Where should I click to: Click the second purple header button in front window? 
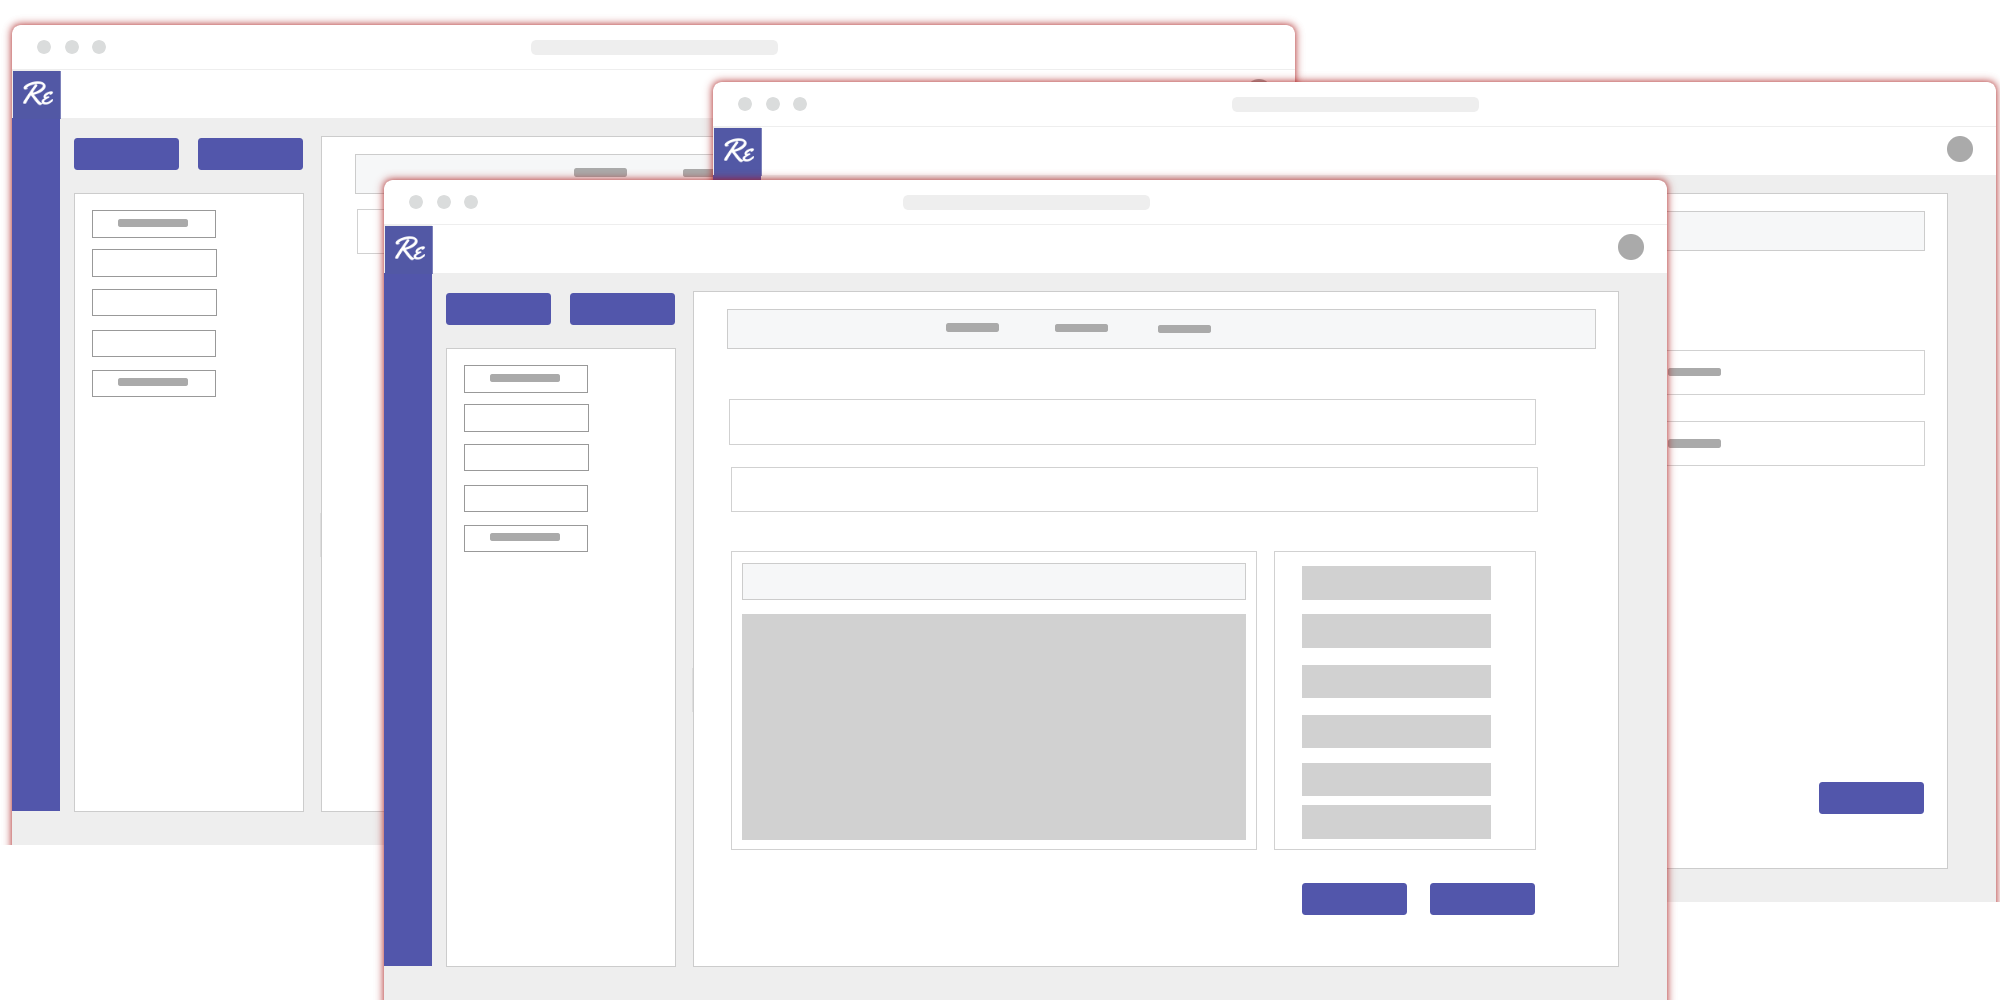(x=622, y=309)
